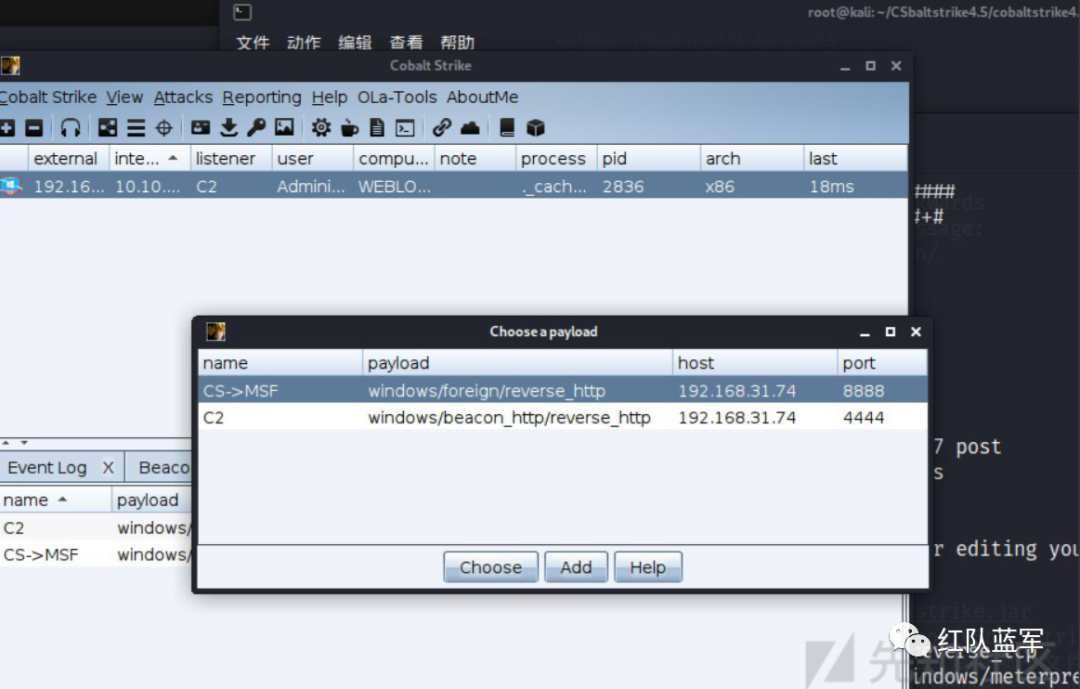Sort payload dialog by host header
The width and height of the screenshot is (1080, 689).
[x=755, y=363]
